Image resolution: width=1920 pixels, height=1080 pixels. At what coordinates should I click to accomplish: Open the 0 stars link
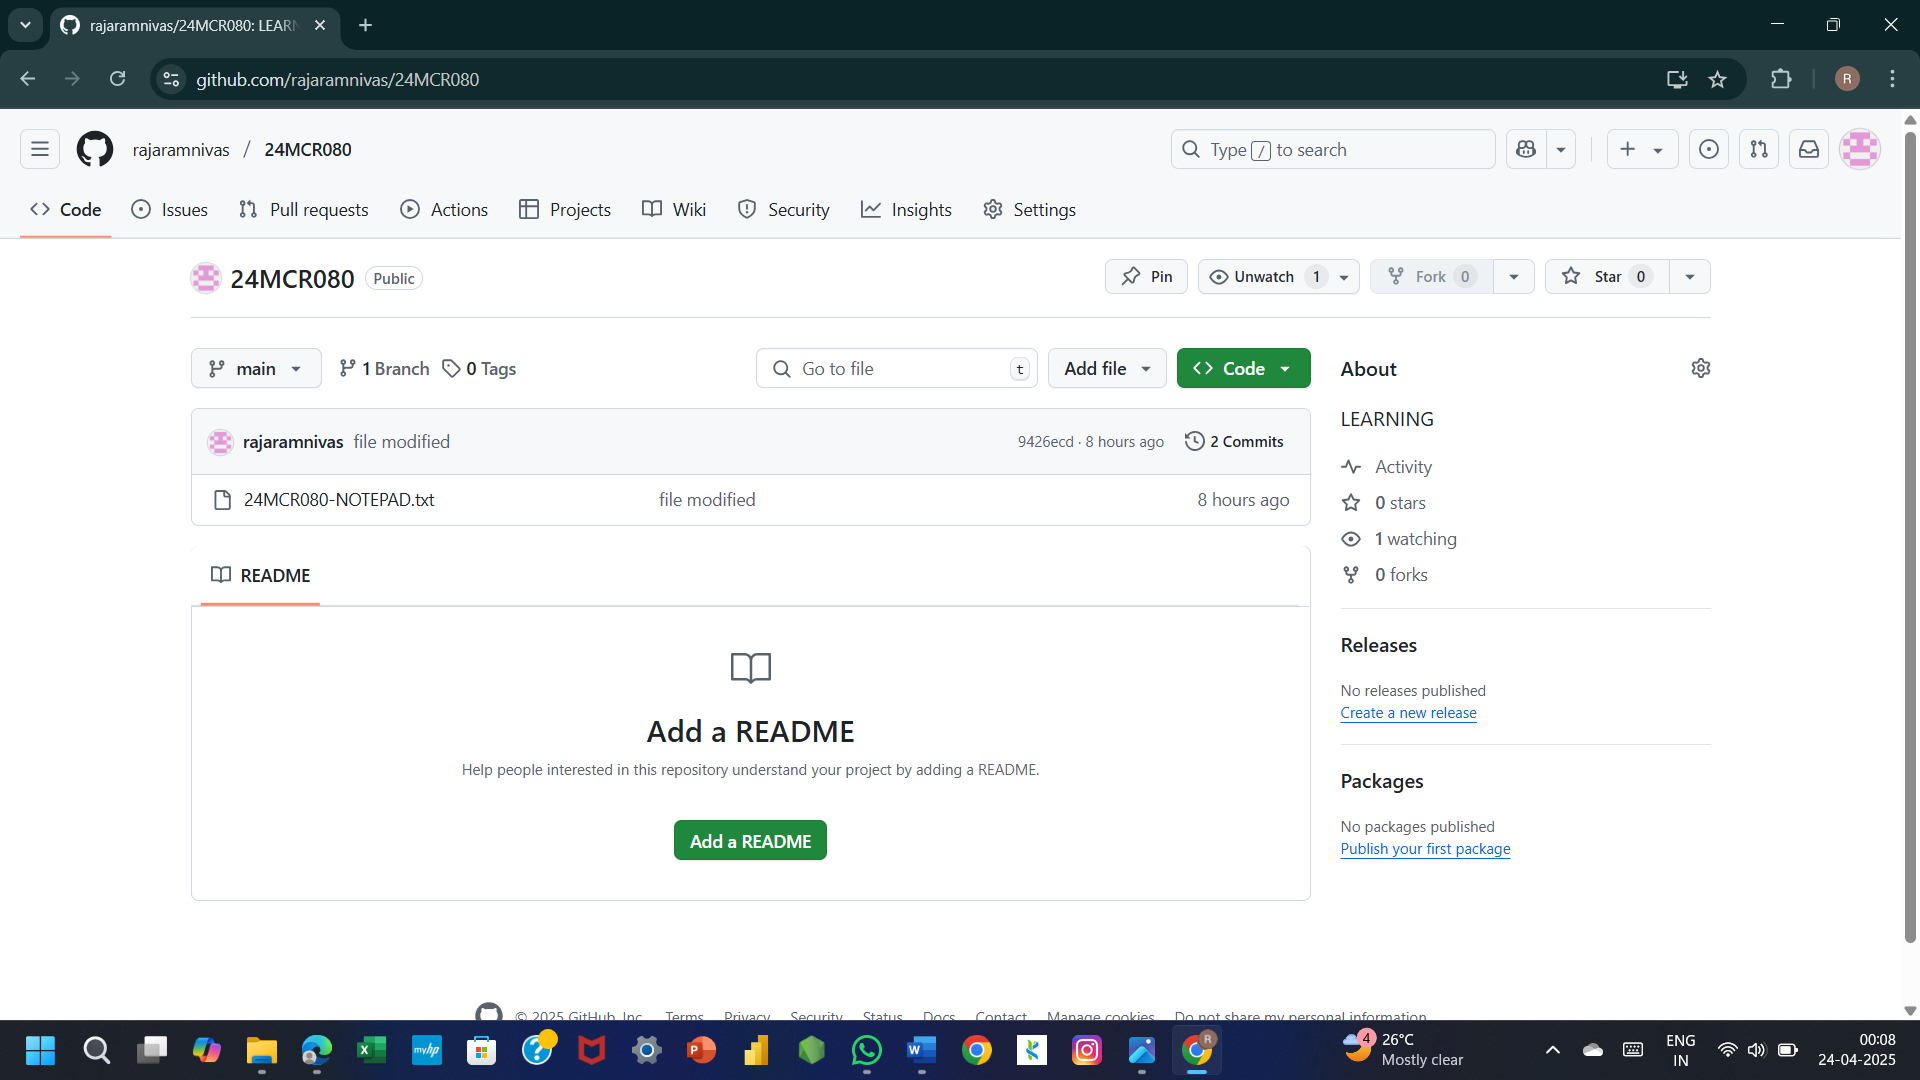tap(1384, 503)
